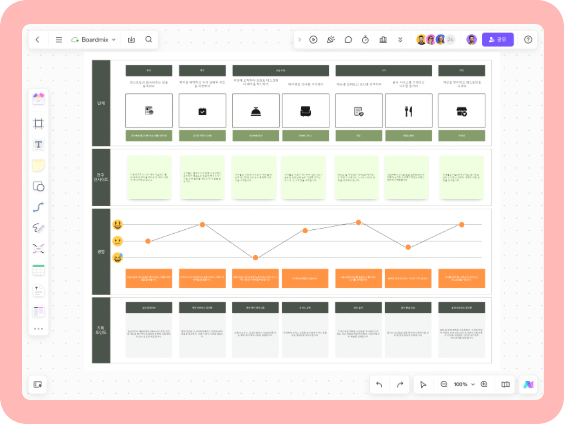The height and width of the screenshot is (424, 564).
Task: Click the purple share button
Action: click(498, 40)
